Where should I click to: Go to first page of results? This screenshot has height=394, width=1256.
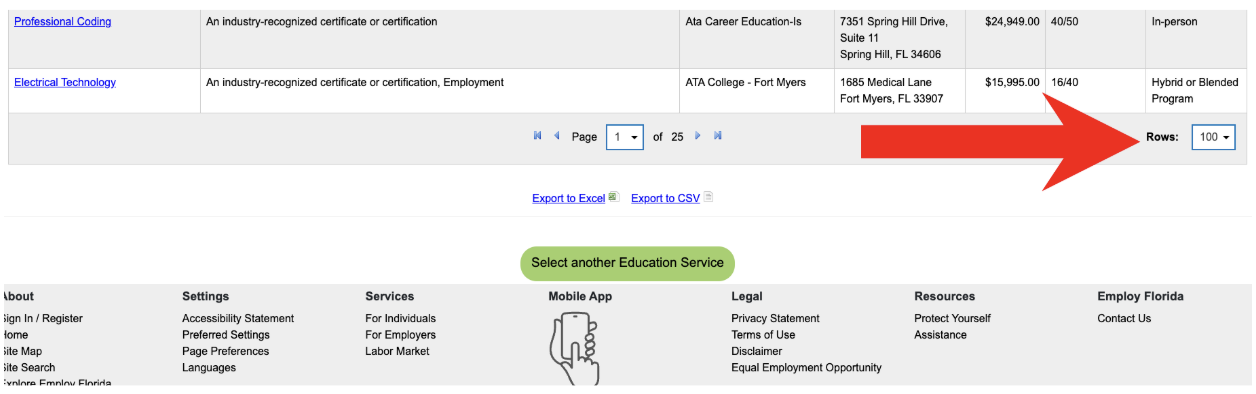pos(538,136)
